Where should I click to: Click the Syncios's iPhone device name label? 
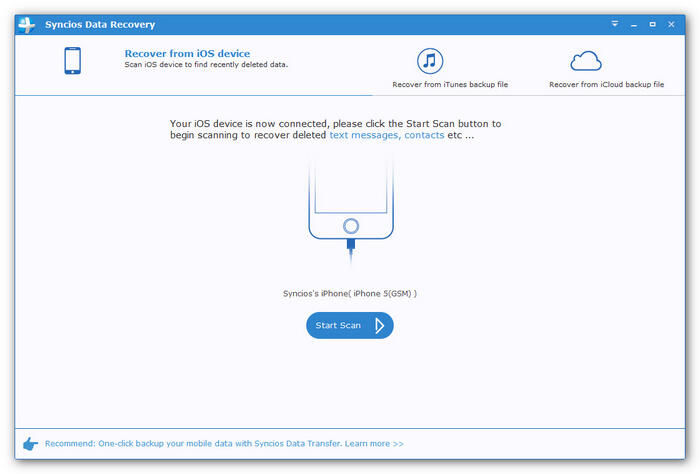tap(349, 294)
